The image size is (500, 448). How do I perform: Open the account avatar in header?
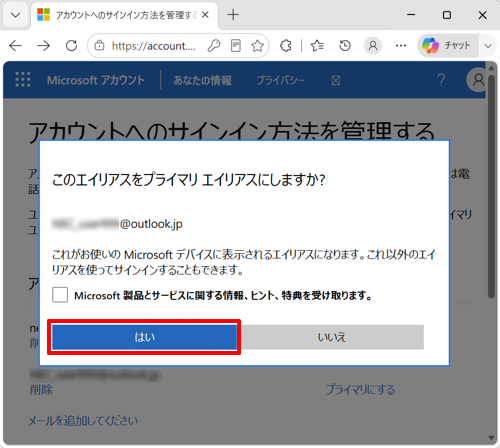click(x=476, y=80)
